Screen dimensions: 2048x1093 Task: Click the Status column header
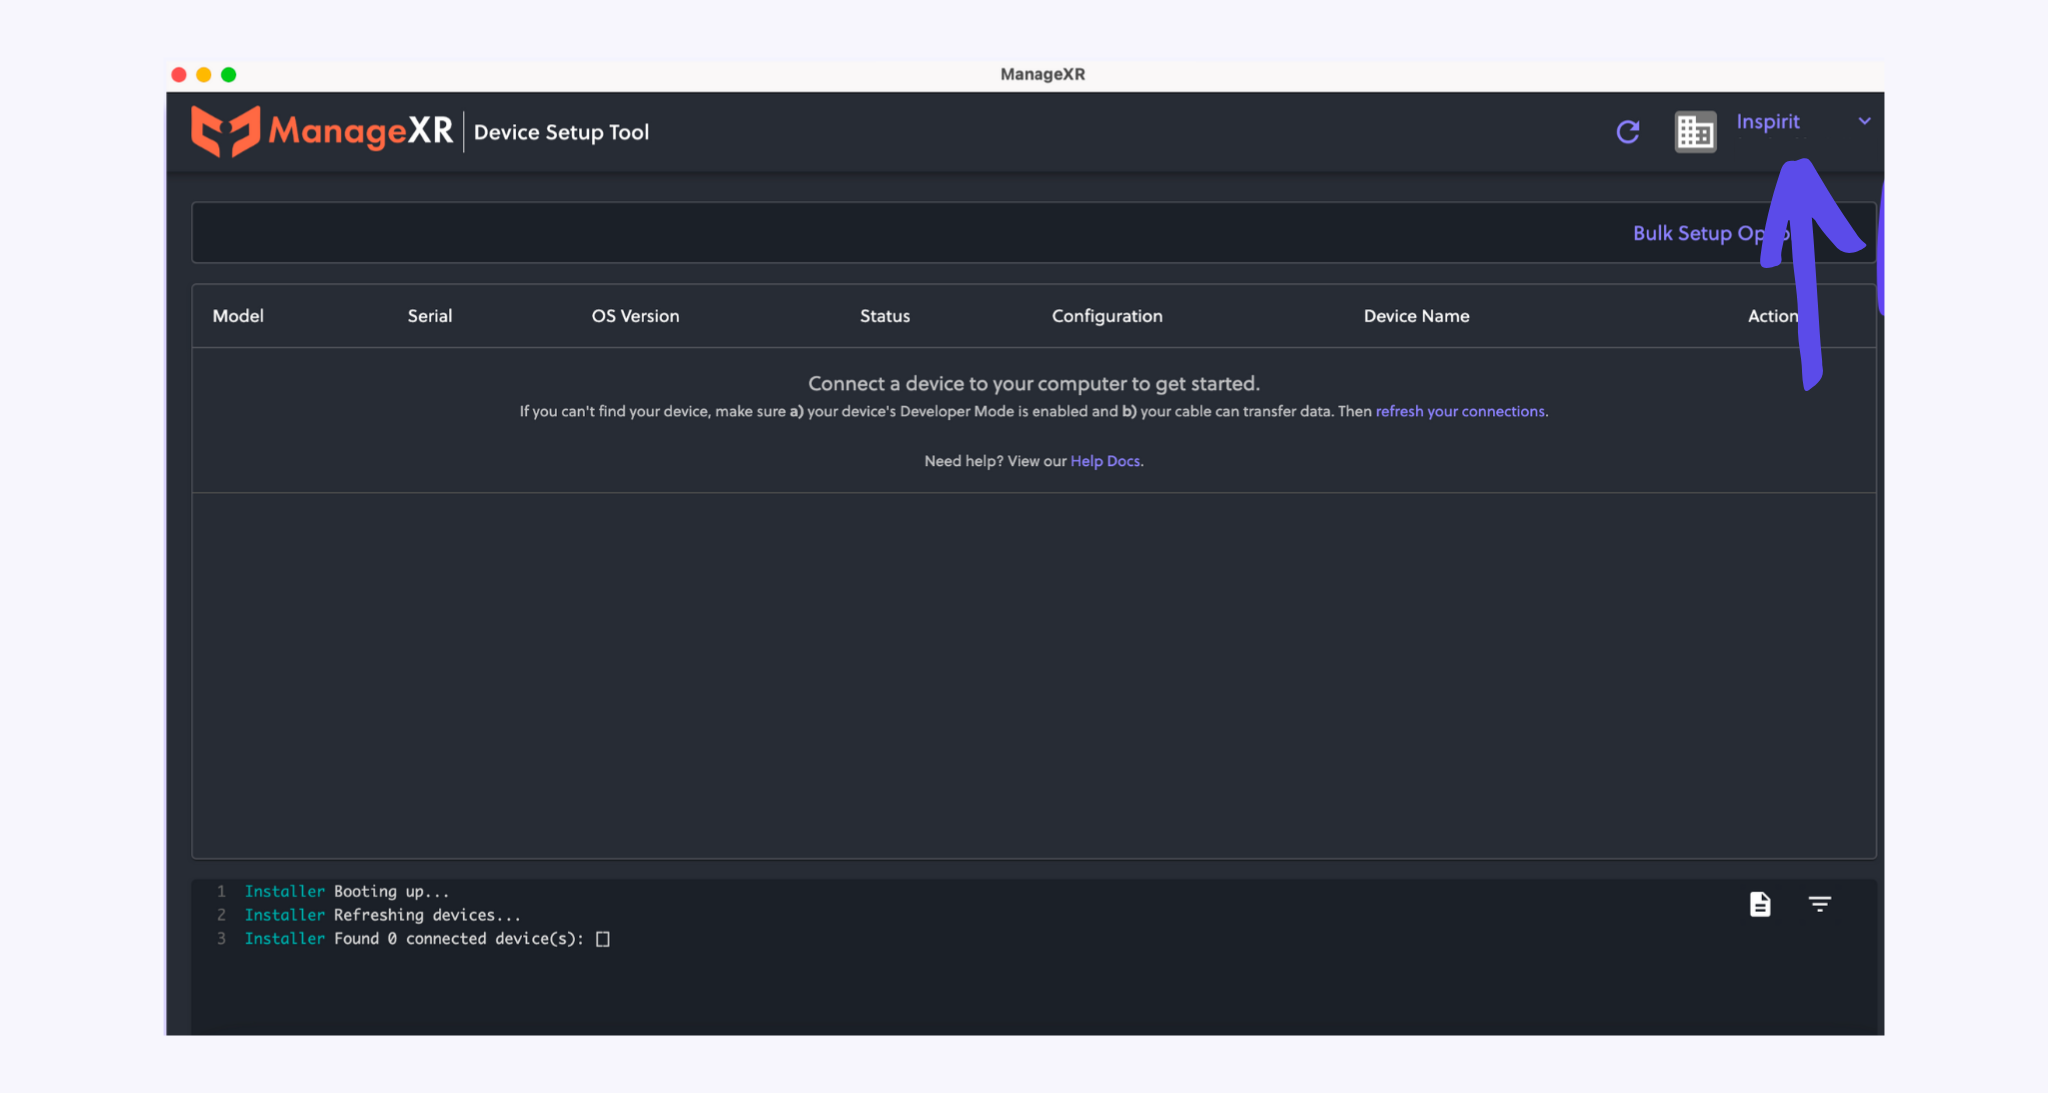coord(884,316)
